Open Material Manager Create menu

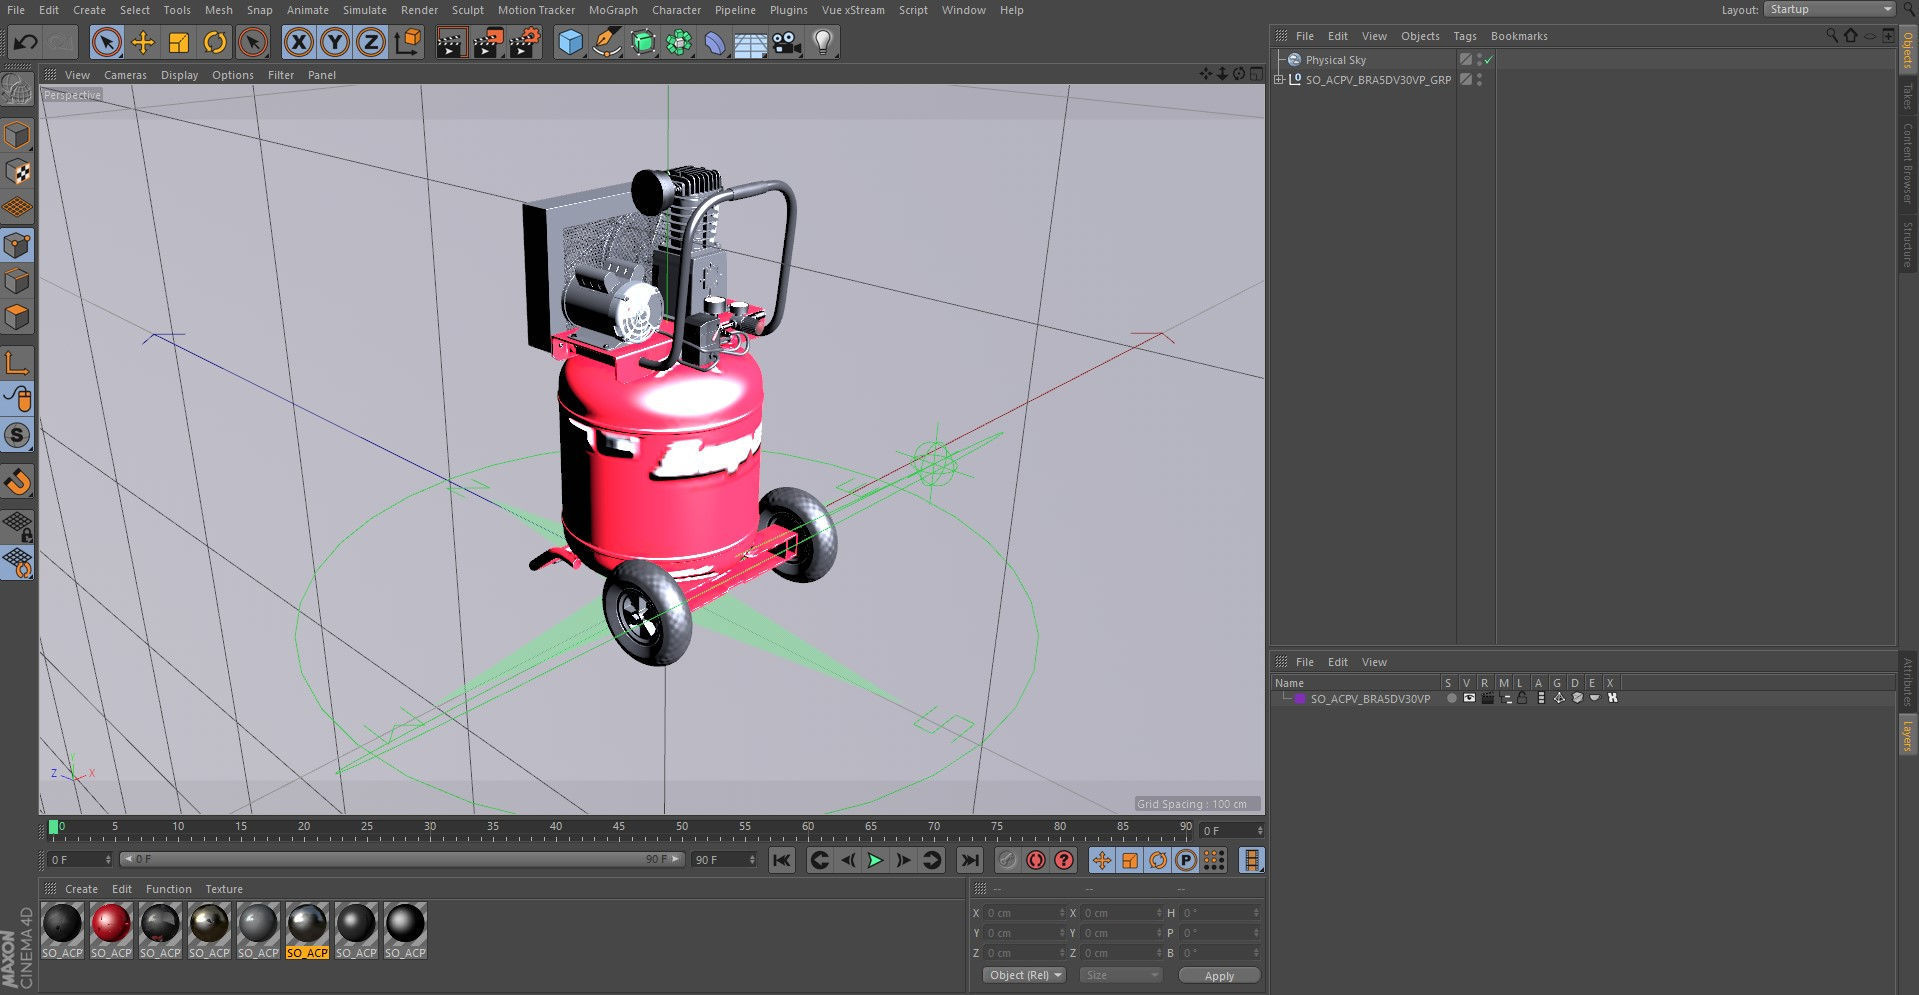(x=81, y=889)
